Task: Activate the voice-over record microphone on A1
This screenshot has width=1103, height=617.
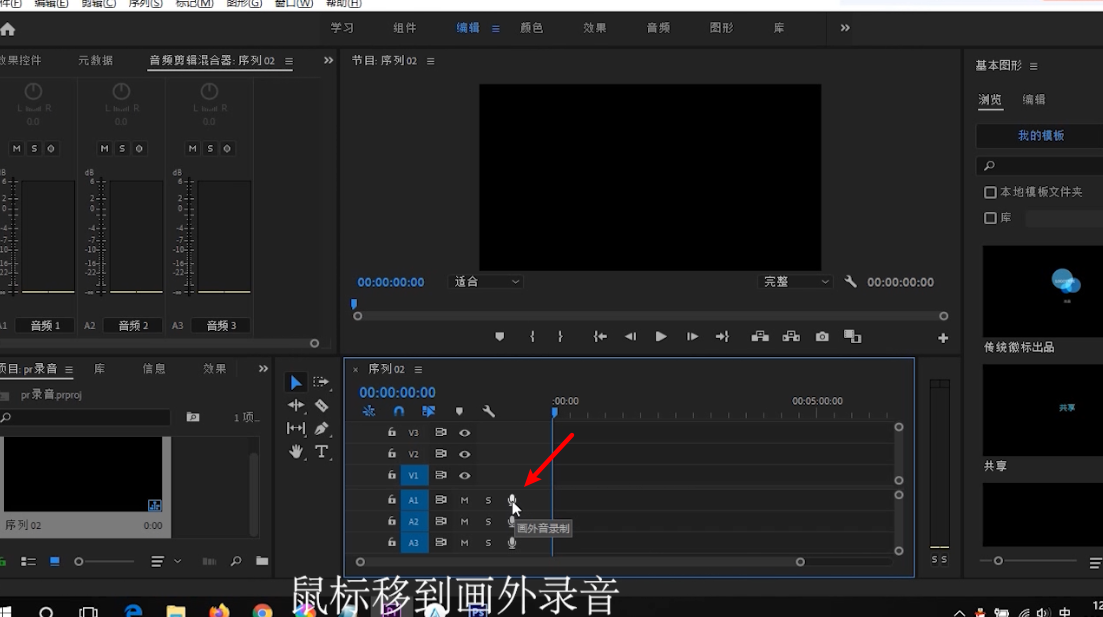Action: click(512, 500)
